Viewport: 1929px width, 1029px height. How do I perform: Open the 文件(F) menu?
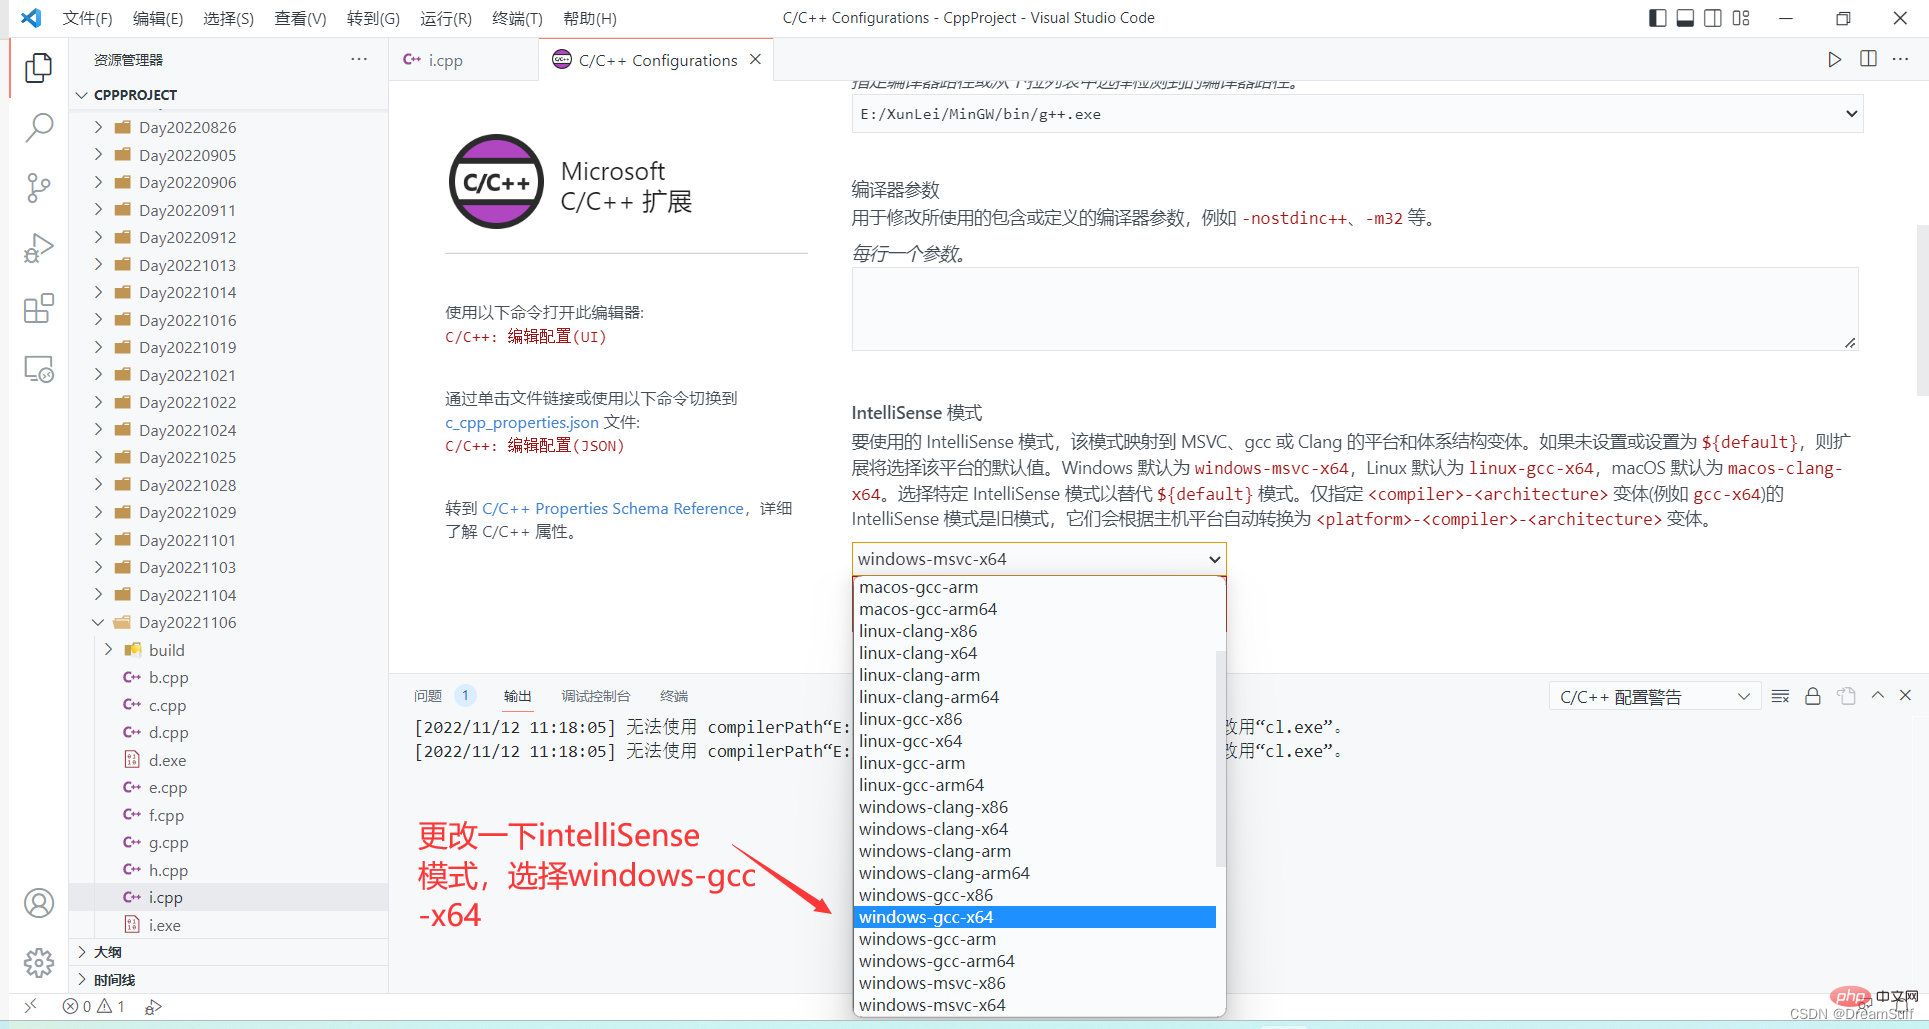(87, 18)
